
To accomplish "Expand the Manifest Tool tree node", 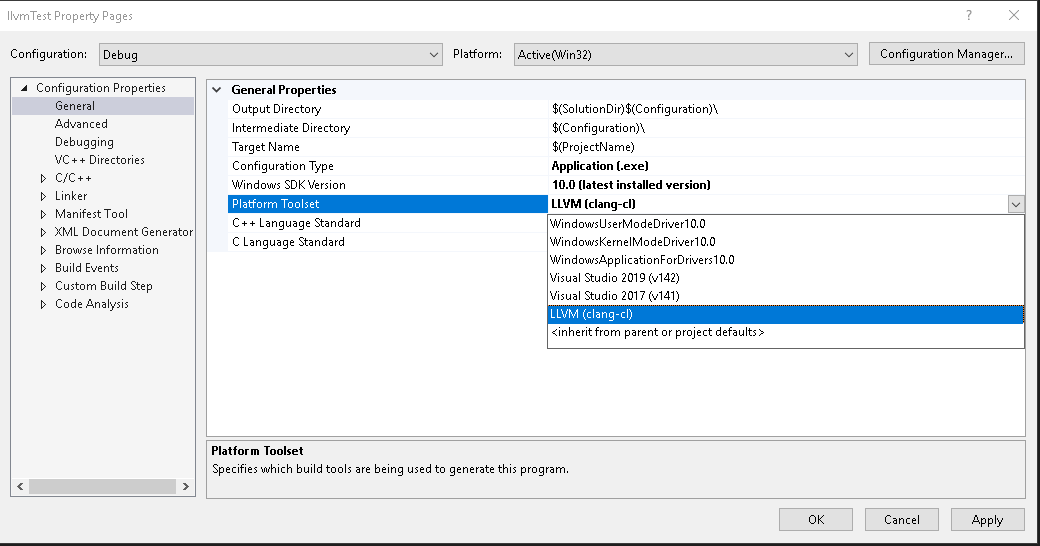I will [43, 214].
